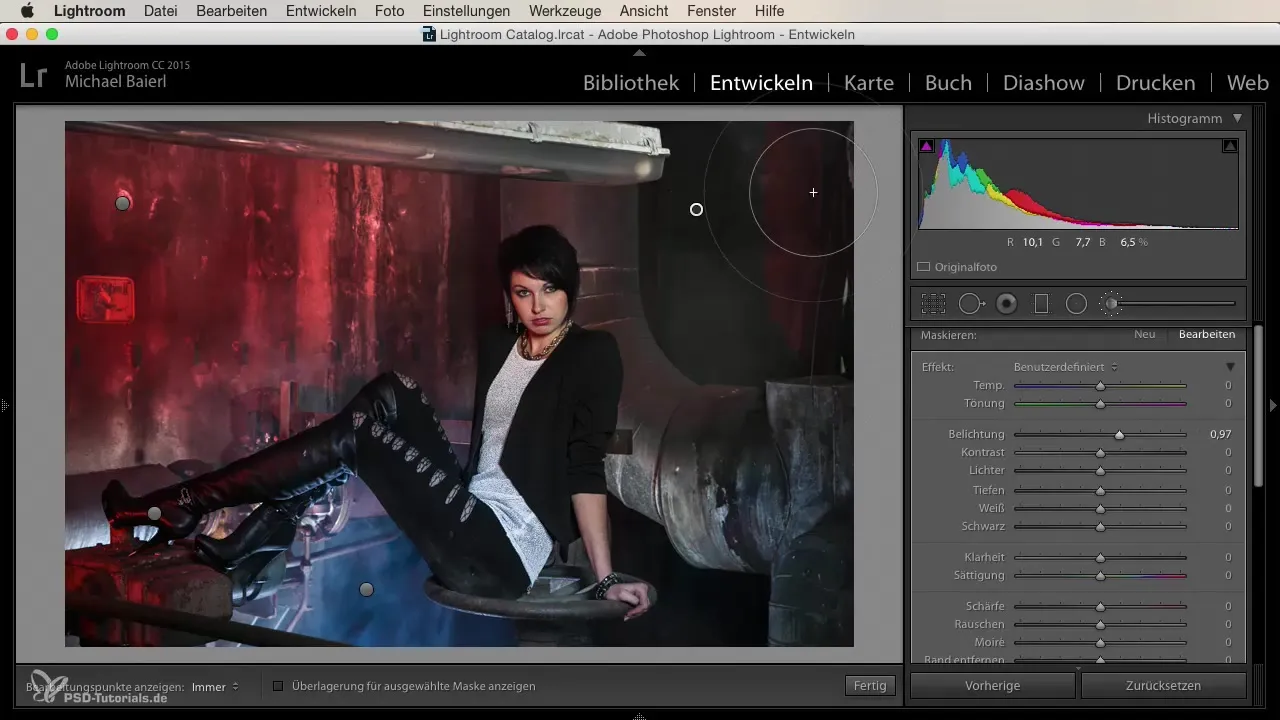
Task: Click the Temp. slider track
Action: tap(1100, 385)
